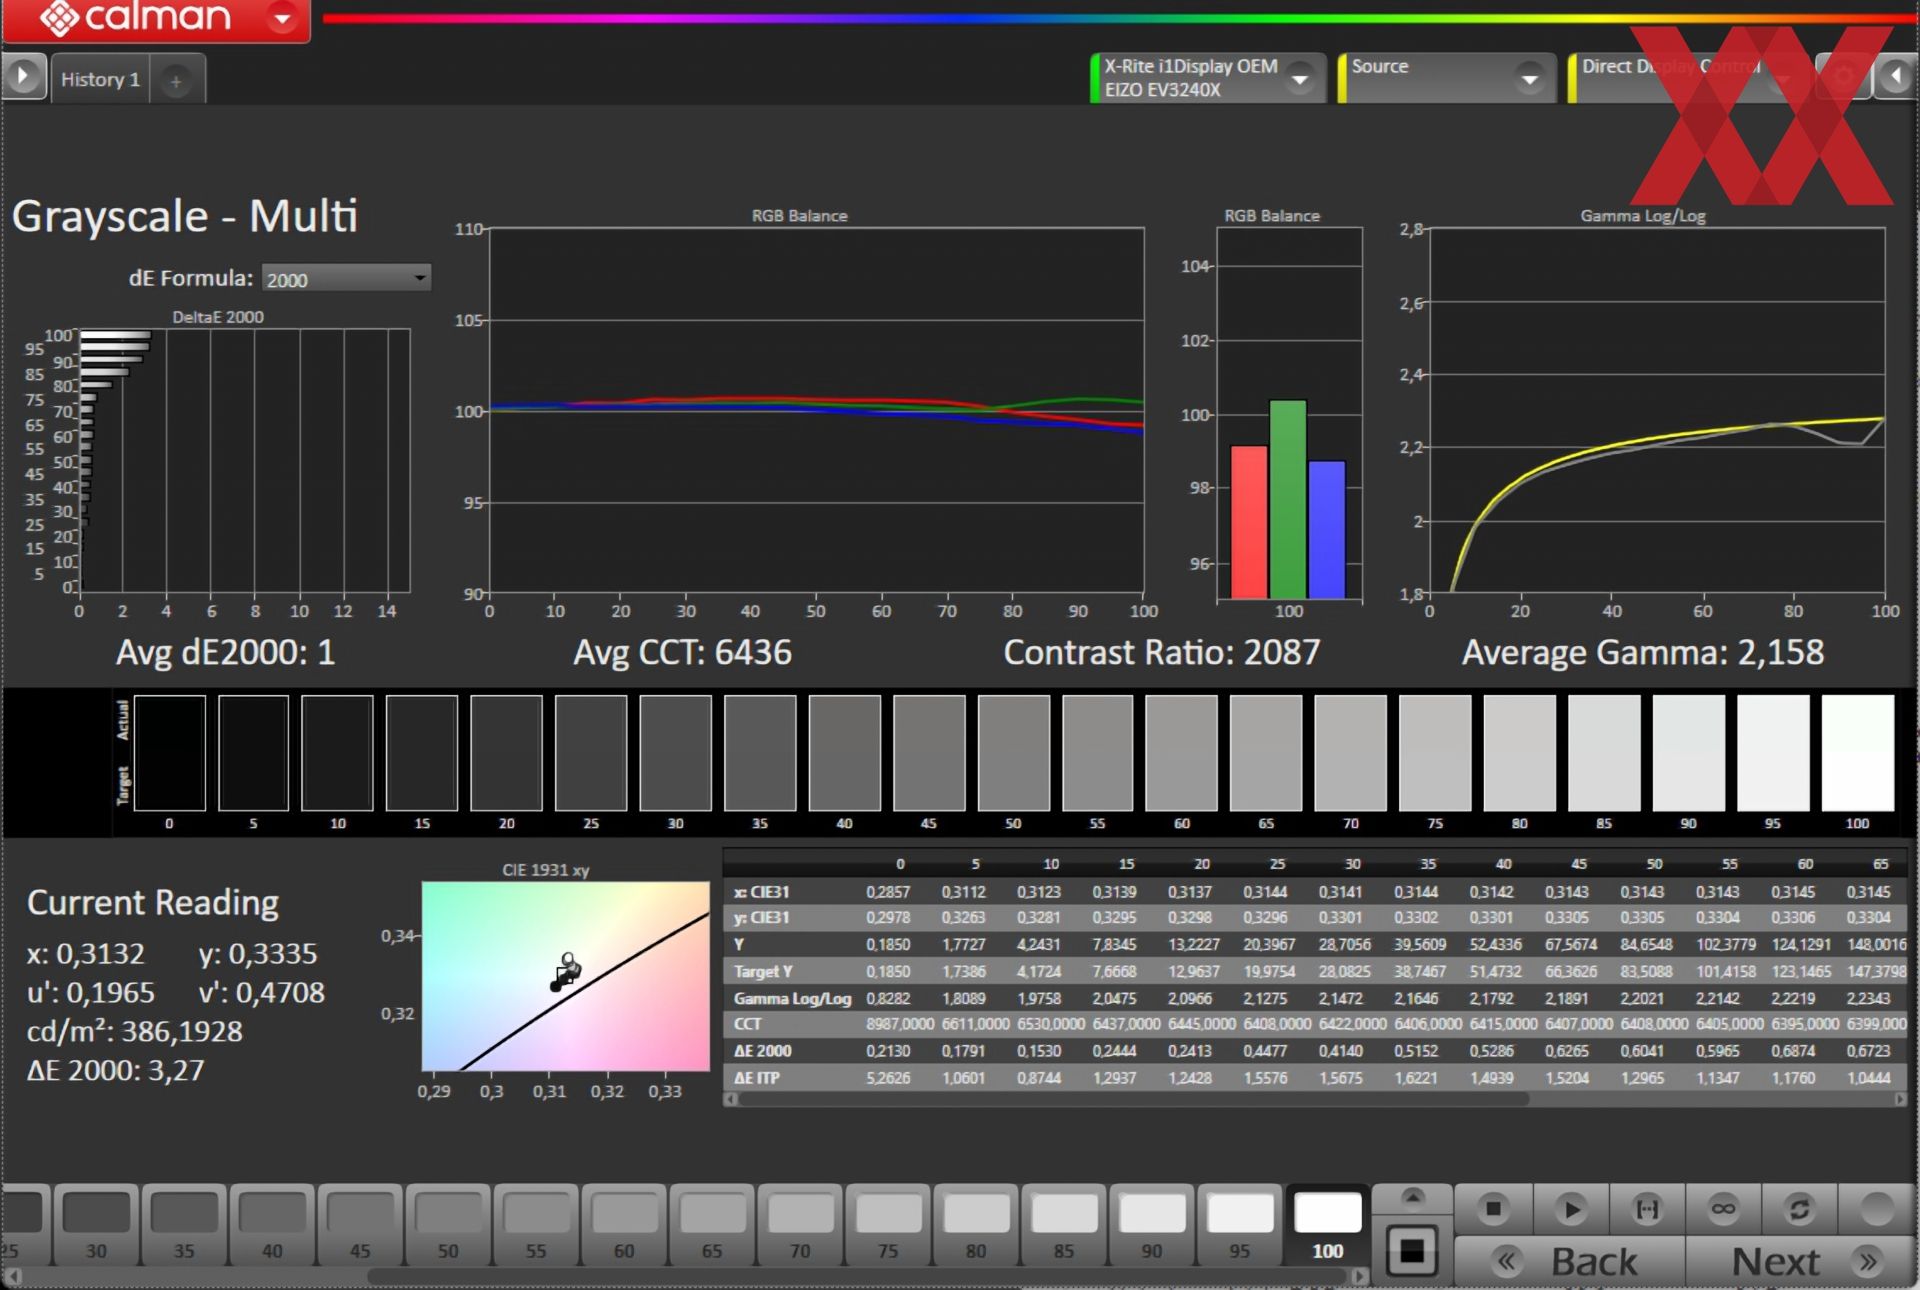
Task: Select the 95 percent gray patch button
Action: tap(1239, 1226)
